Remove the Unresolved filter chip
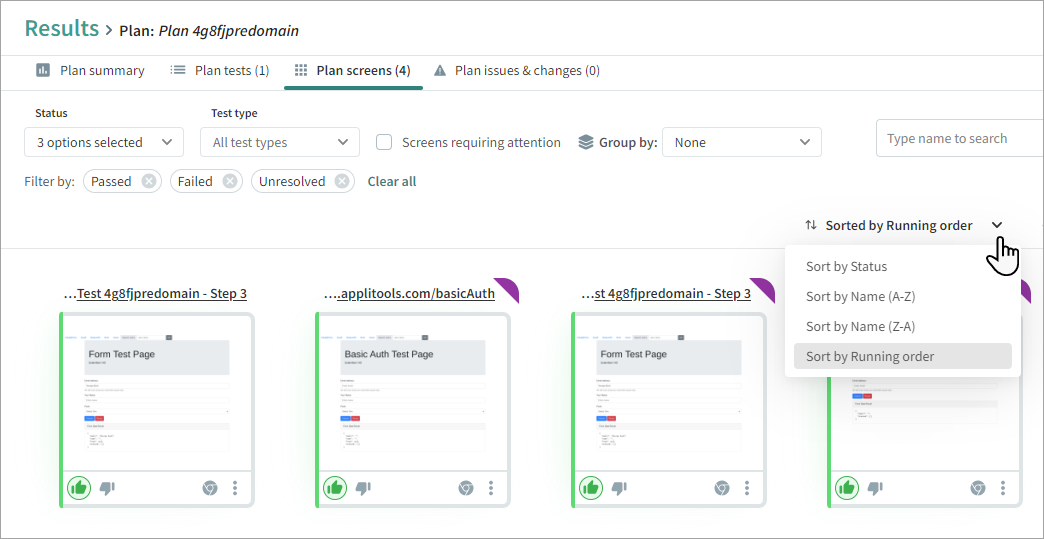1044x539 pixels. pos(343,181)
